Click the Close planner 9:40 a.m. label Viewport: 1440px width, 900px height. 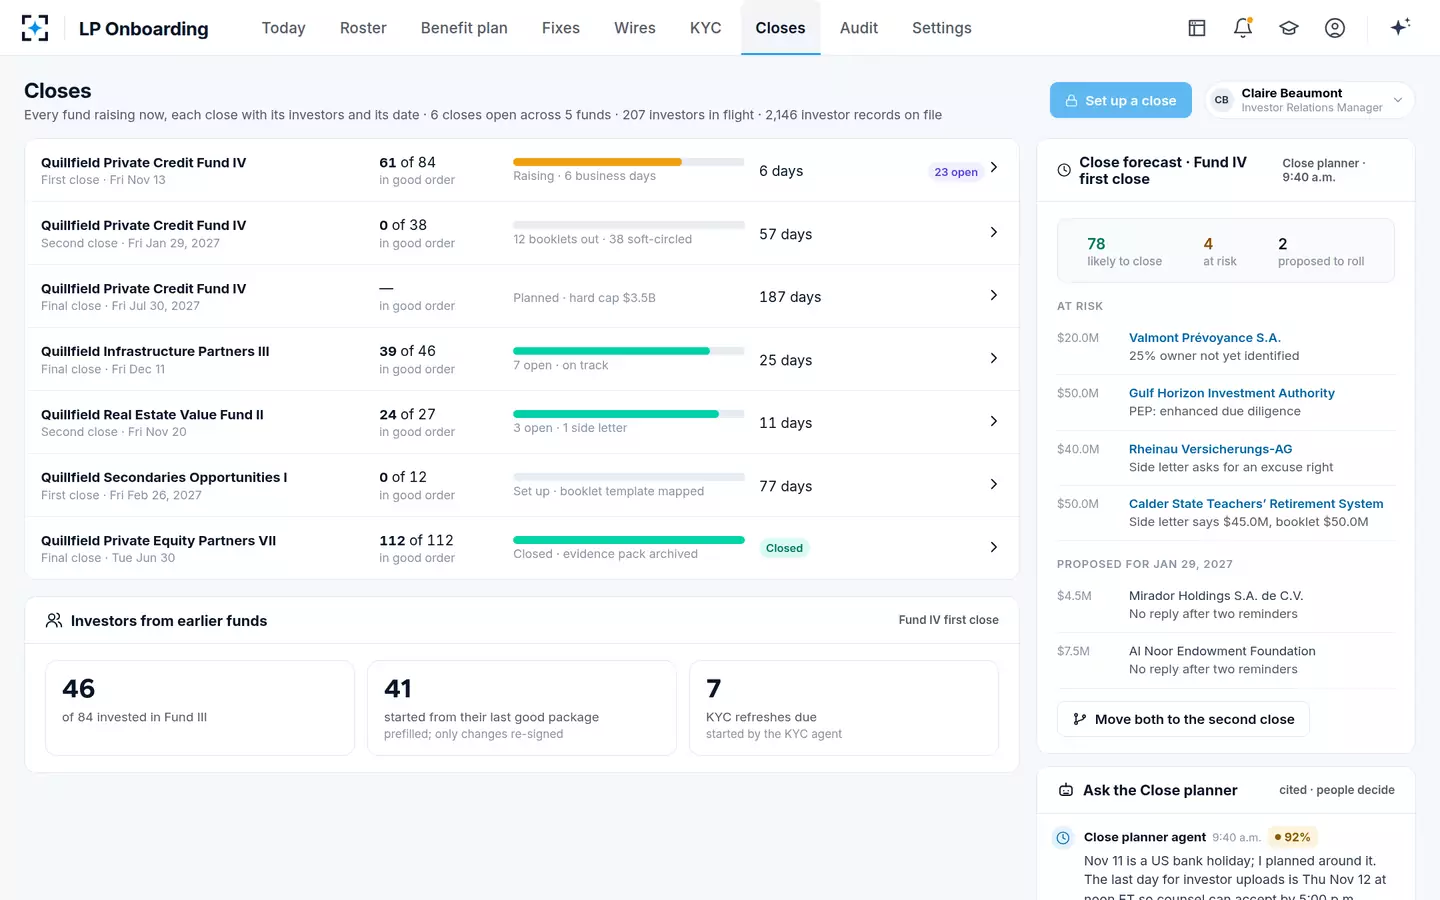click(x=1323, y=170)
